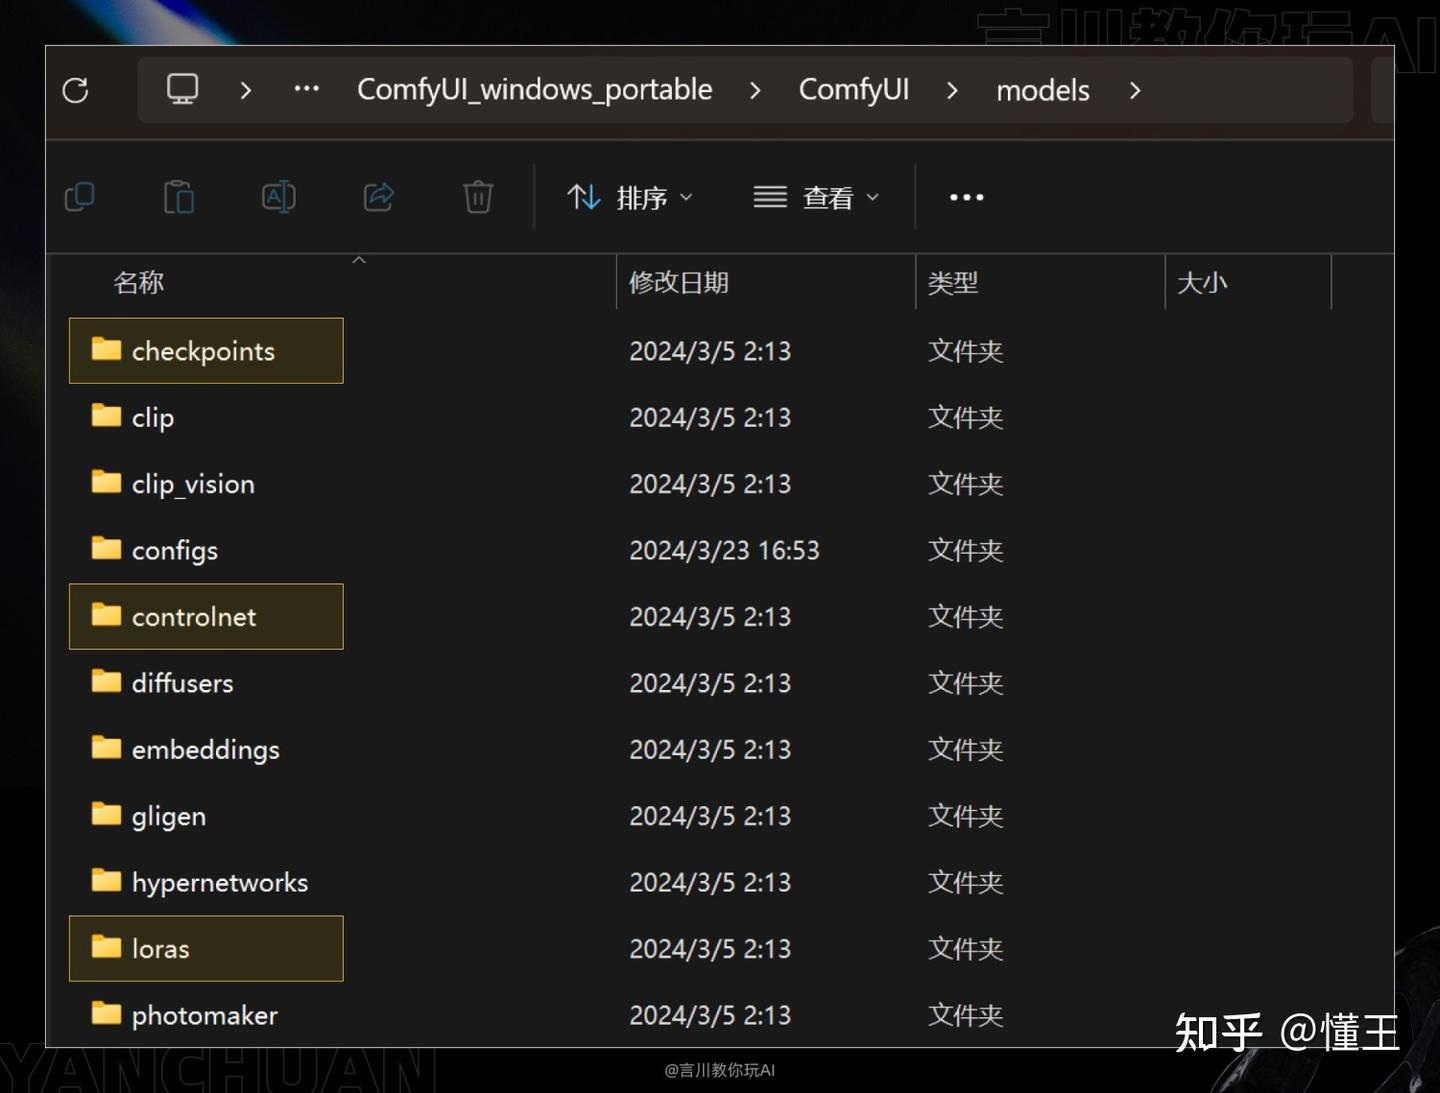
Task: Select the diffusers folder name
Action: [x=183, y=683]
